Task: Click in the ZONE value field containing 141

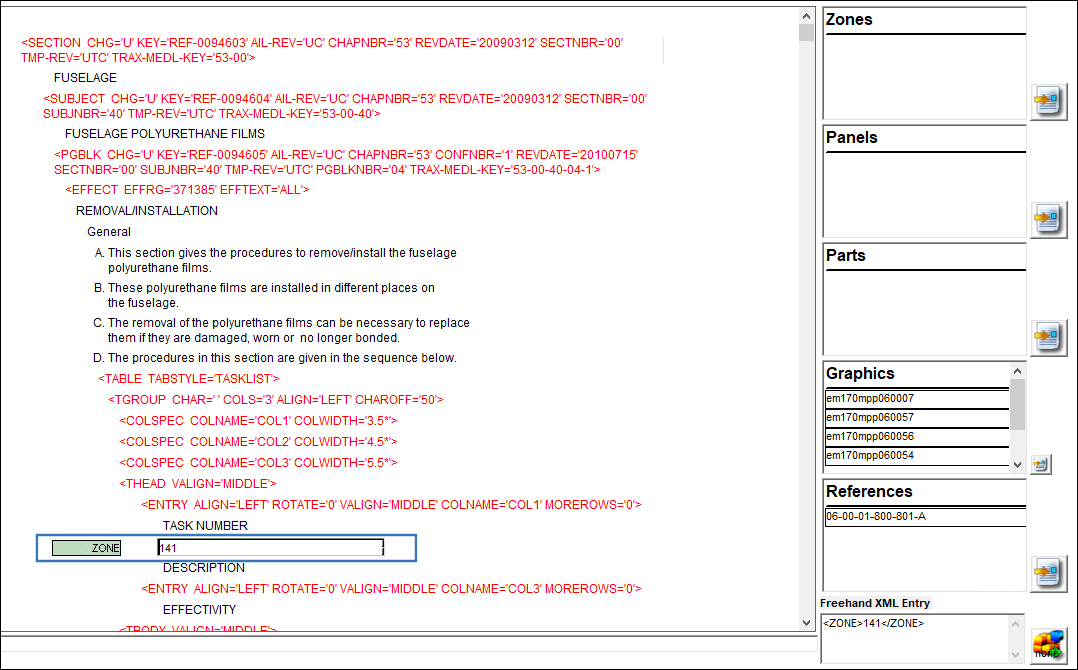Action: click(x=271, y=548)
